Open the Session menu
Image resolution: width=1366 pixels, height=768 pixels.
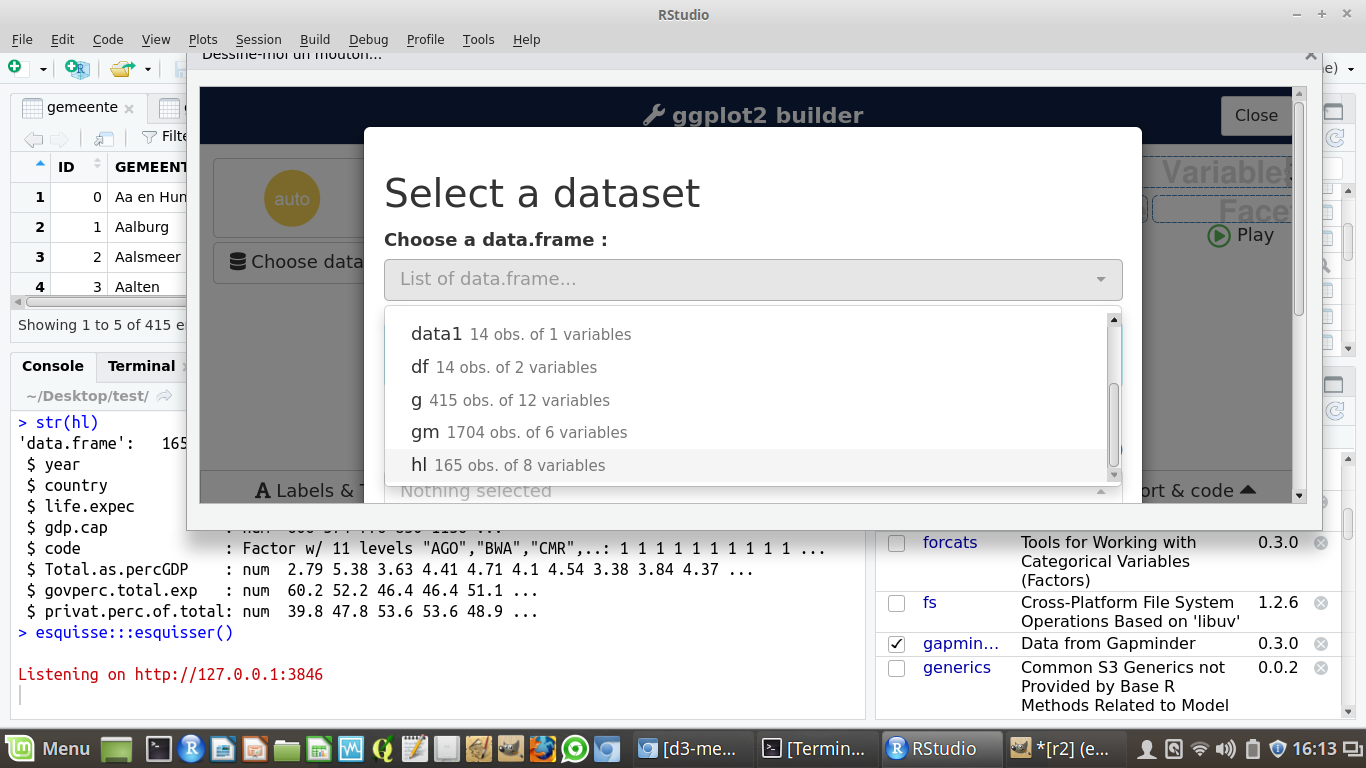coord(259,39)
